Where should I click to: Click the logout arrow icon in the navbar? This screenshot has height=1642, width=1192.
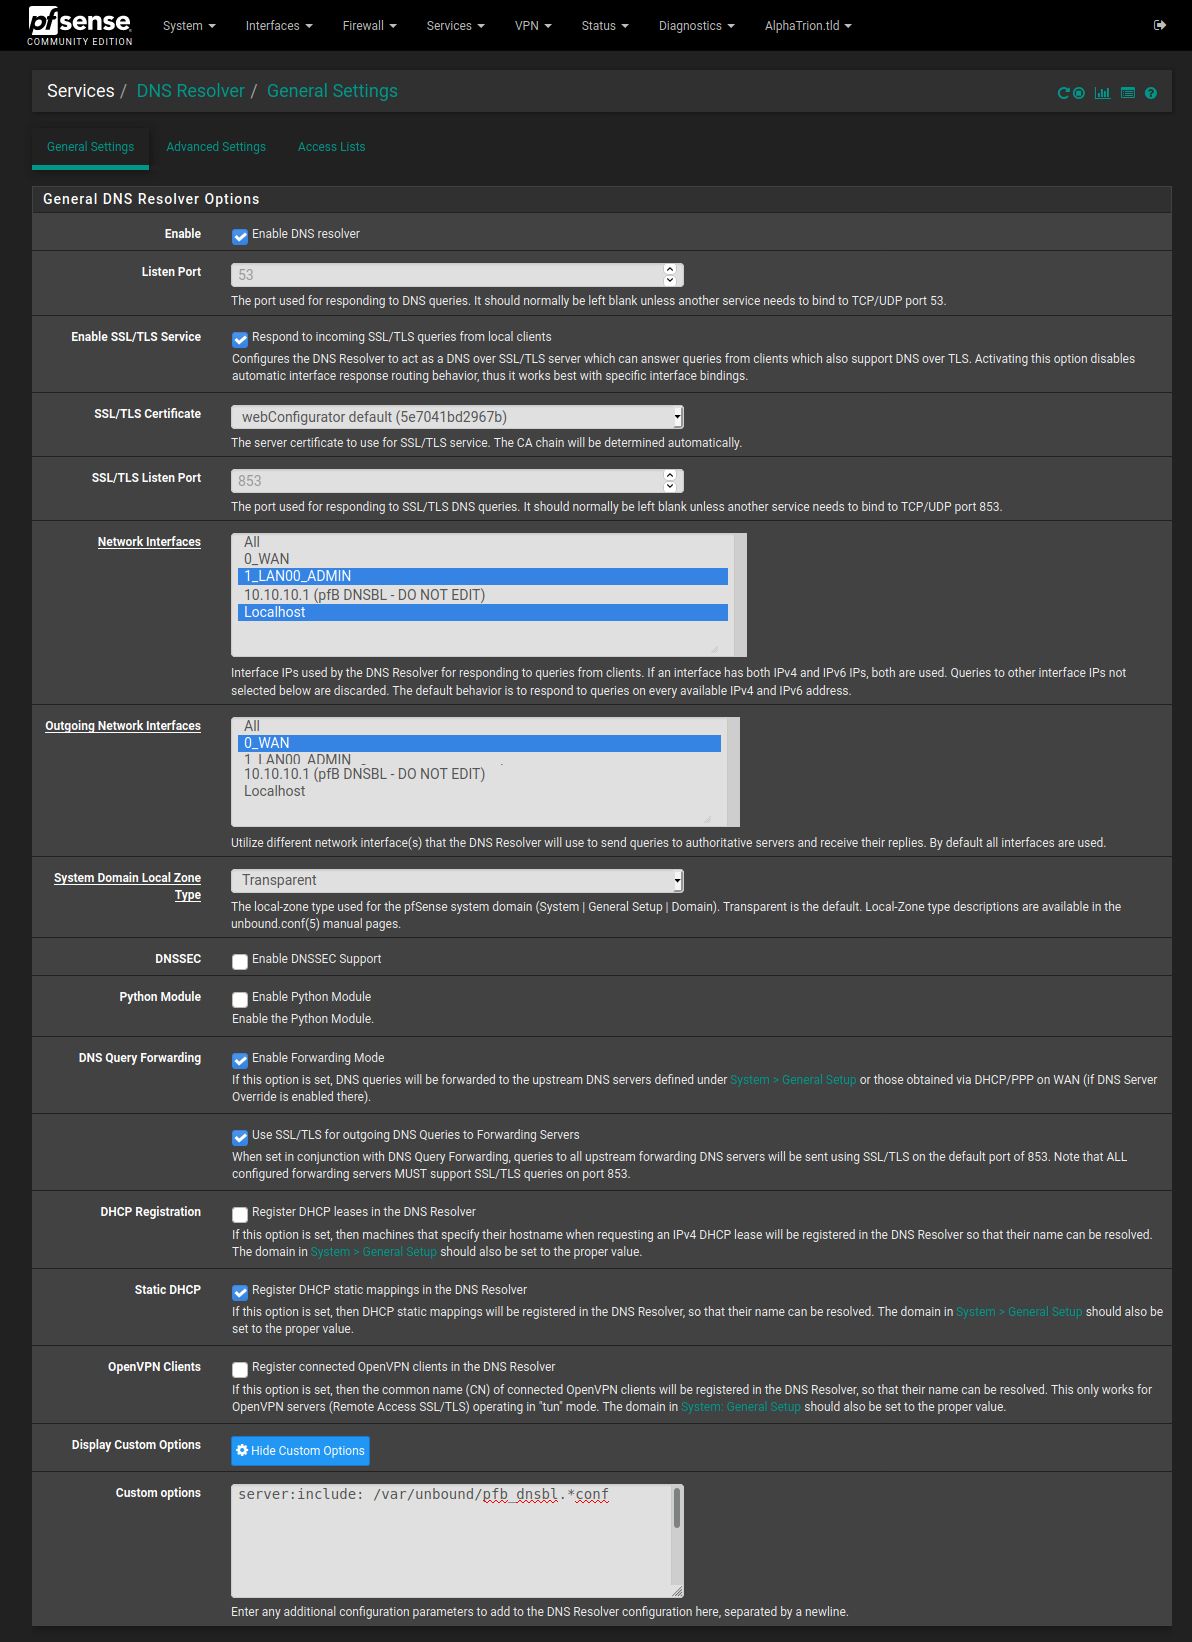1159,25
